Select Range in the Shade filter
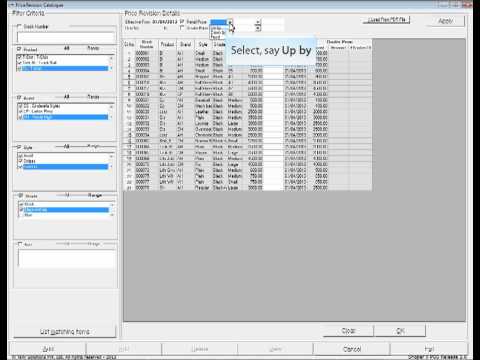The height and width of the screenshot is (360, 480). coord(95,195)
